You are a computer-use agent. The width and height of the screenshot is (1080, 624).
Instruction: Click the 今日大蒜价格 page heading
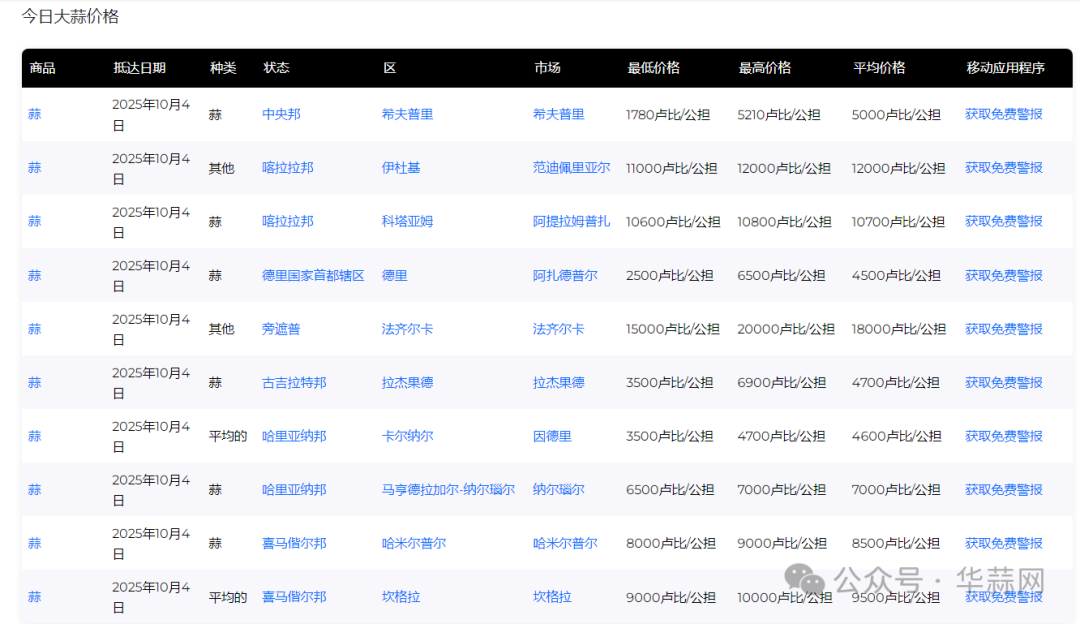(70, 17)
